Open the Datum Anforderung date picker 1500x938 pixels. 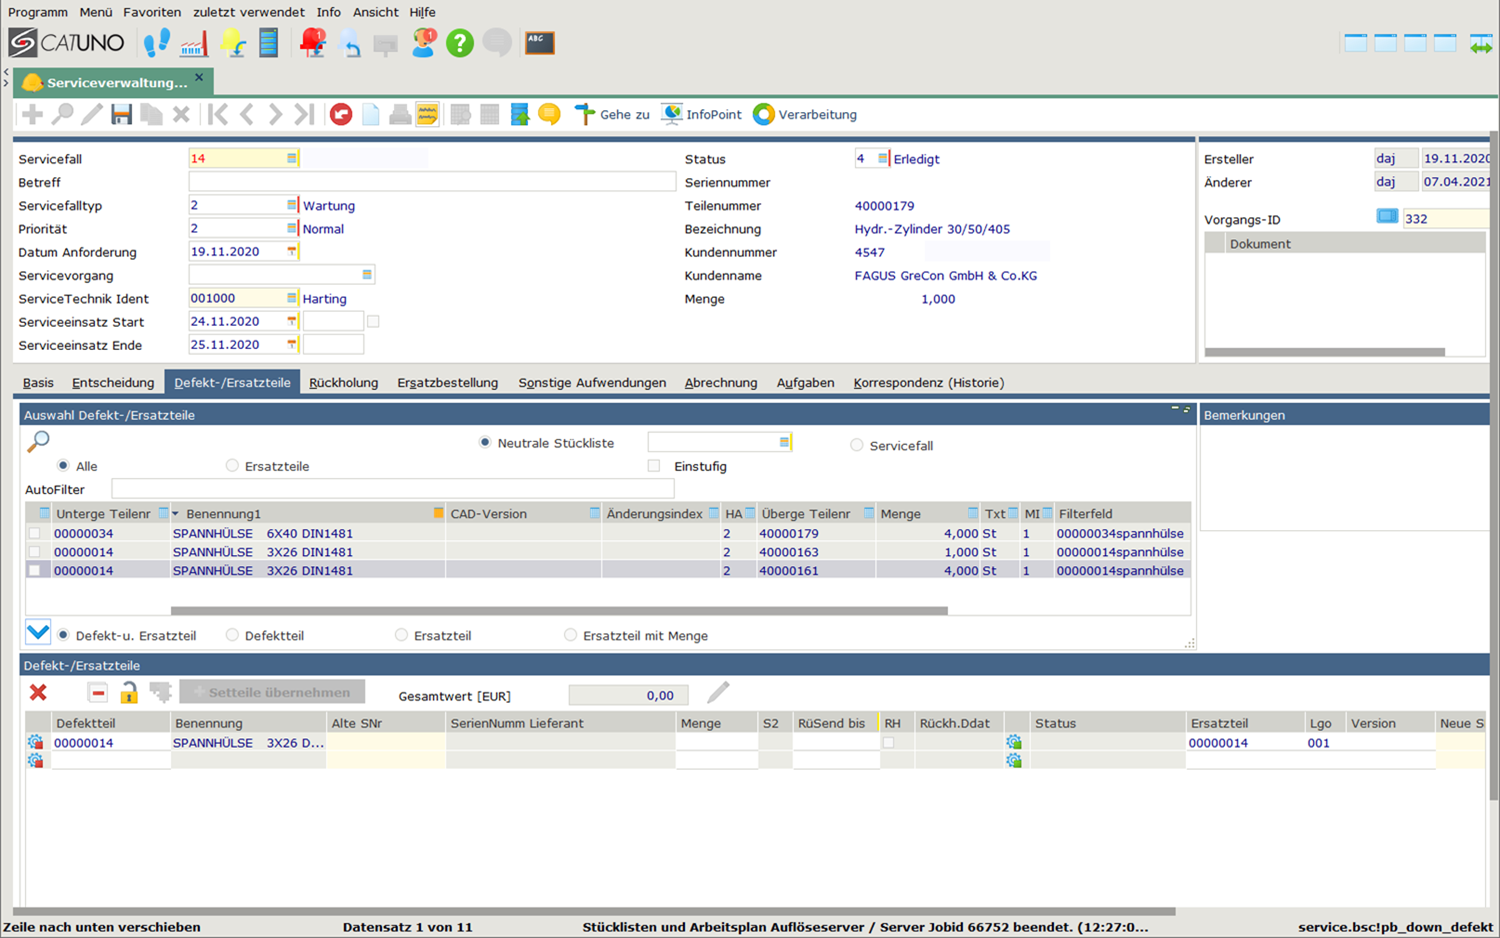(x=291, y=252)
